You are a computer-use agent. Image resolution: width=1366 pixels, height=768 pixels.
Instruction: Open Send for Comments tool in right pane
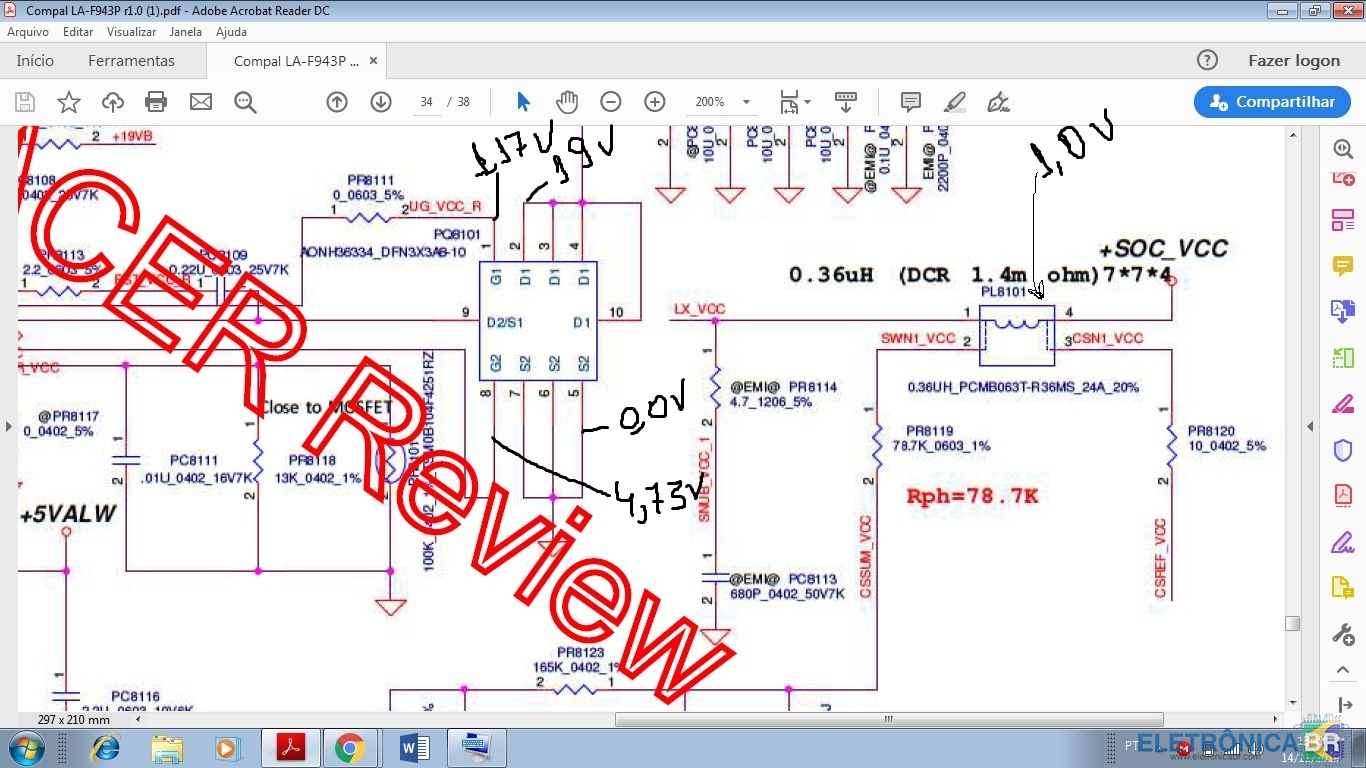pos(1343,588)
